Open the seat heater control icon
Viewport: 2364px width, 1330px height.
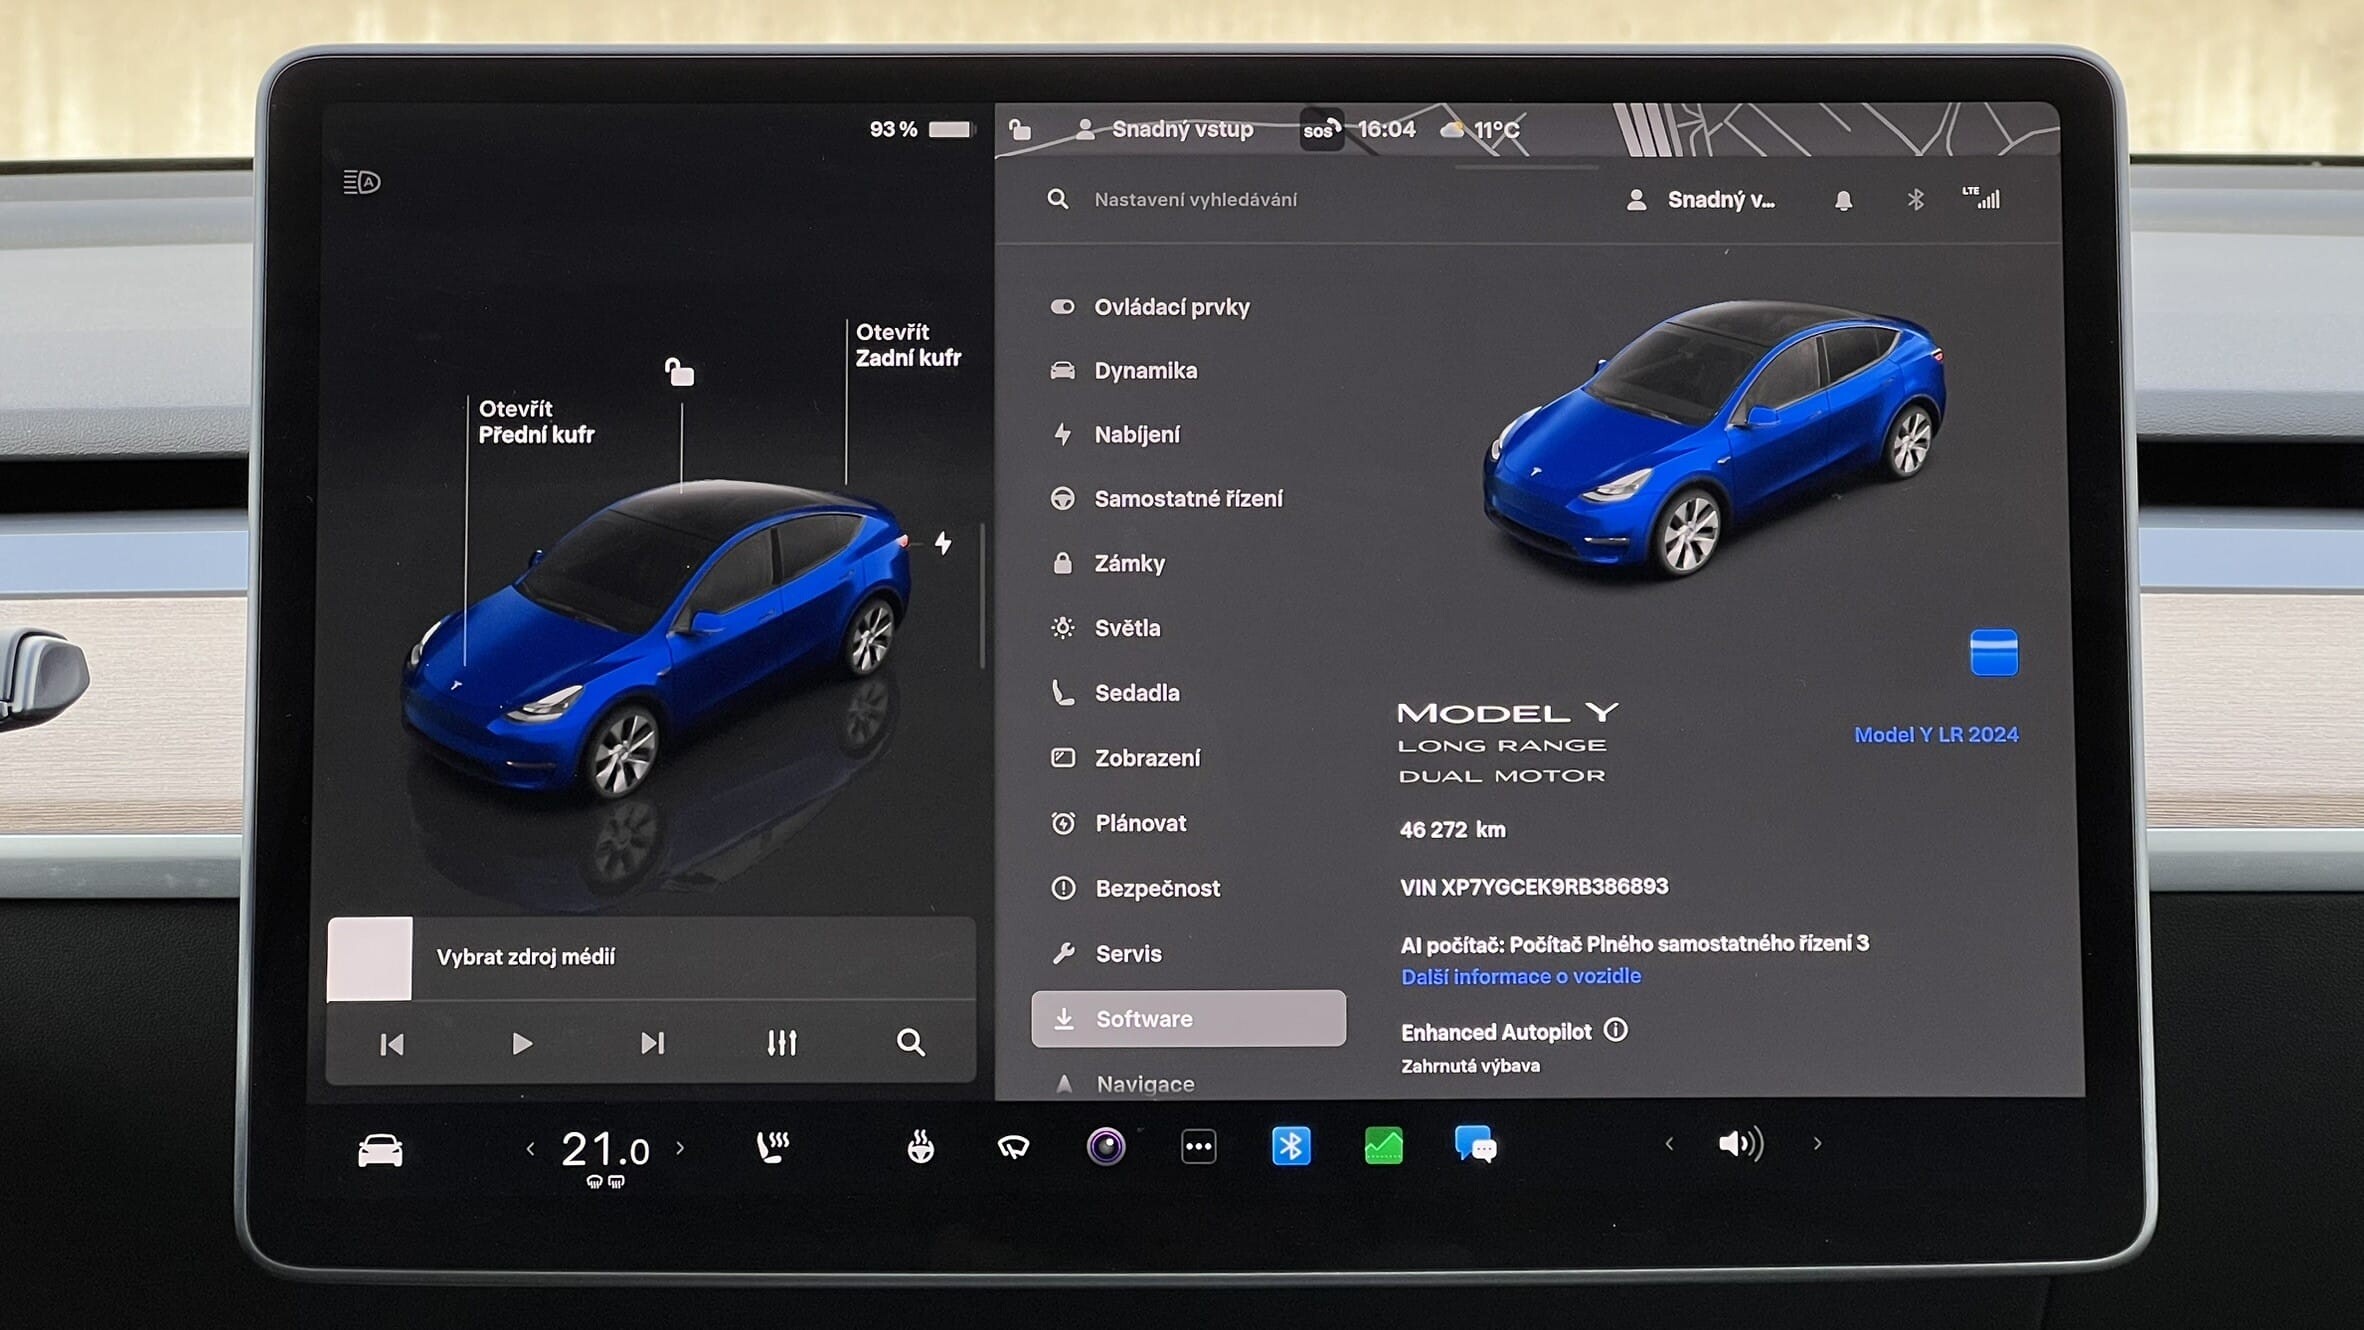pos(773,1146)
